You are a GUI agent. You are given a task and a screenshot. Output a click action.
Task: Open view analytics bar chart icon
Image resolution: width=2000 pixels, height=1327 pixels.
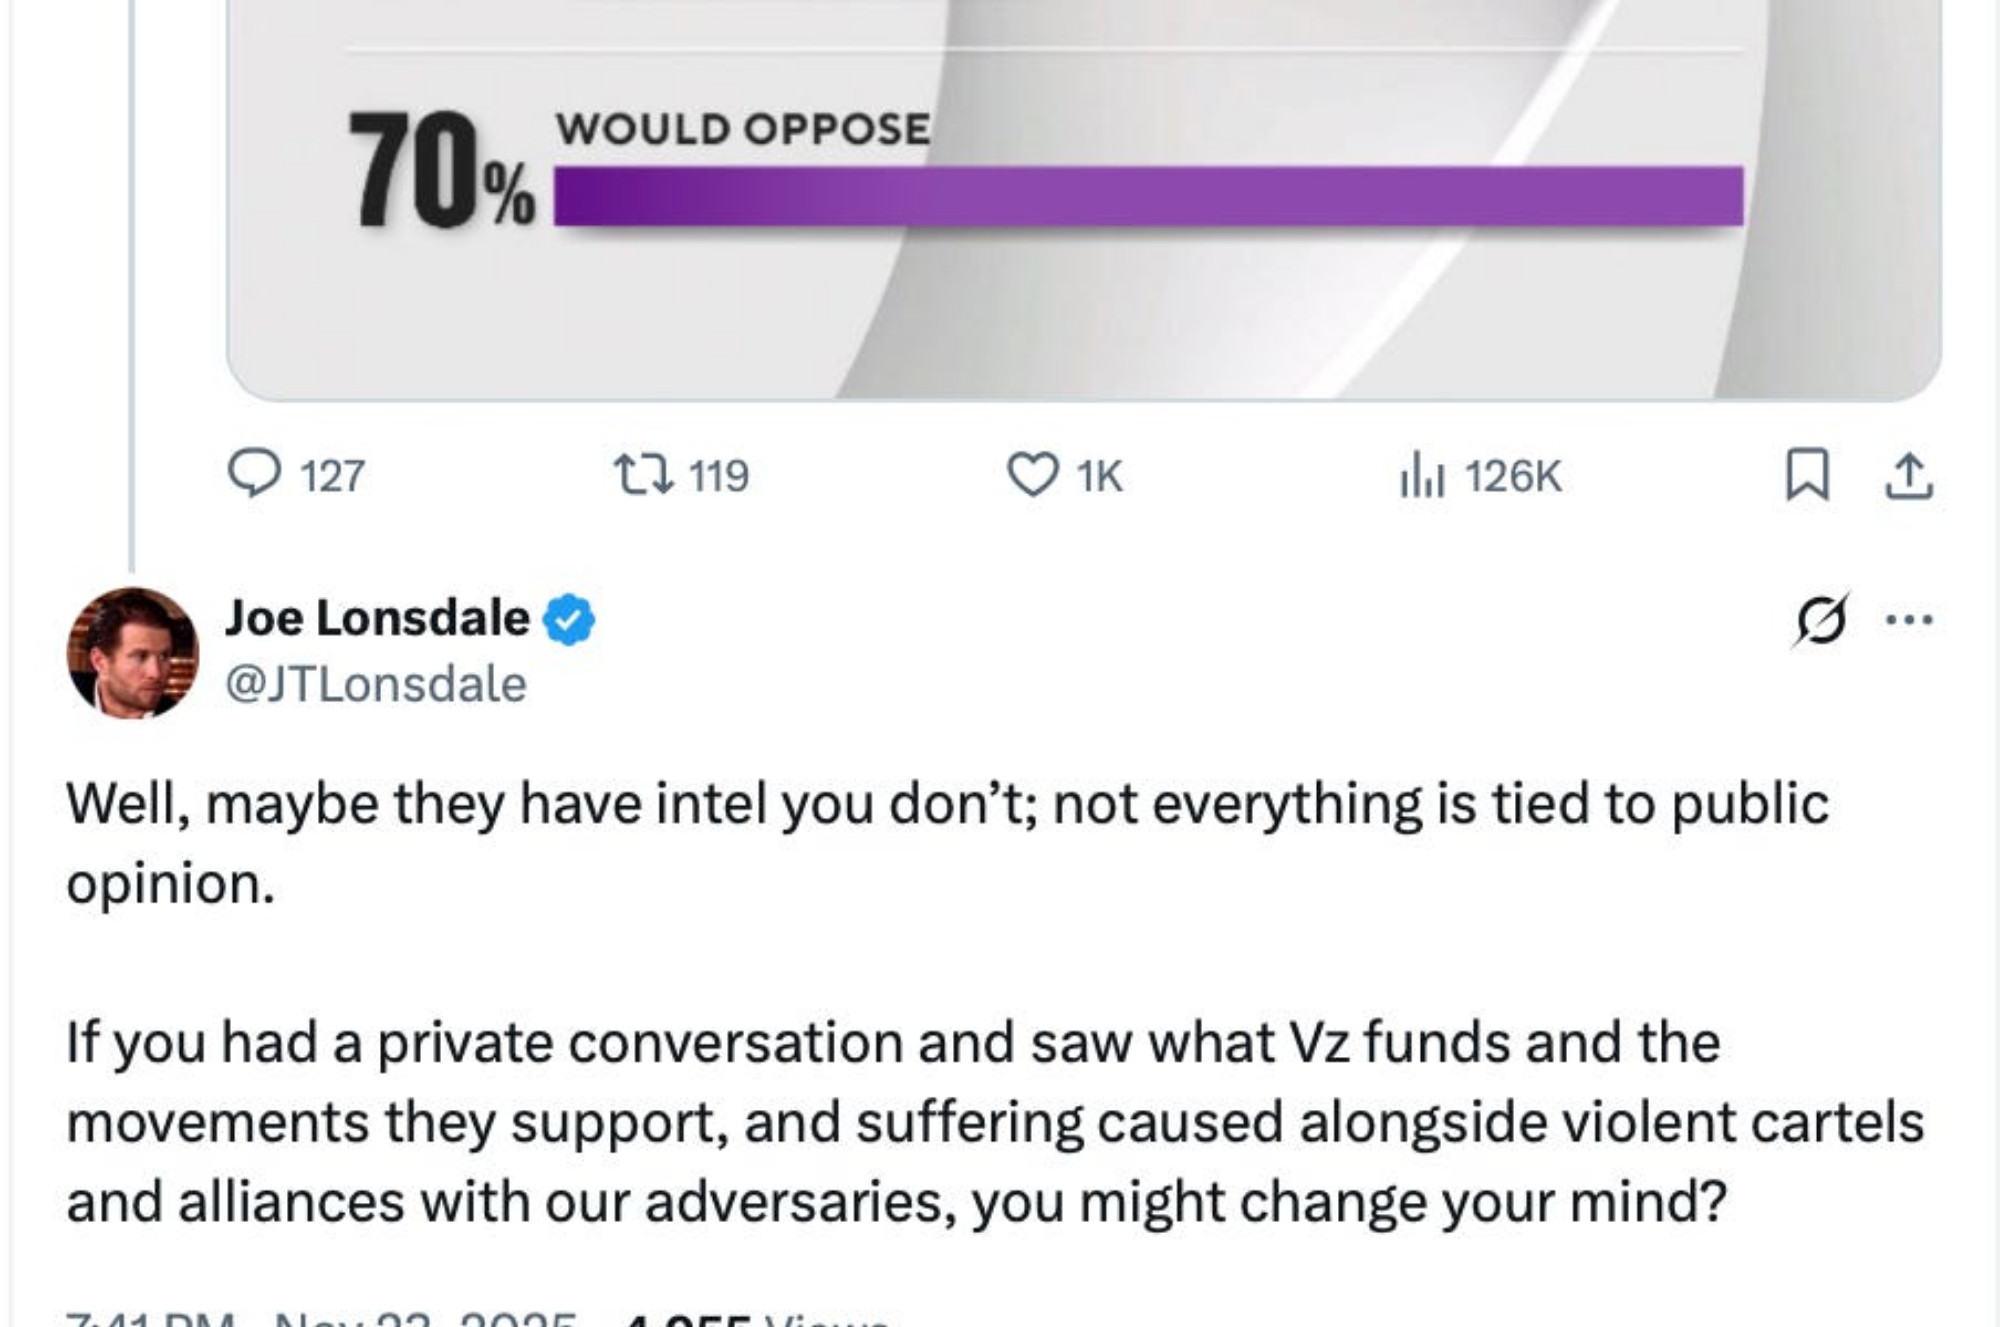pyautogui.click(x=1422, y=475)
